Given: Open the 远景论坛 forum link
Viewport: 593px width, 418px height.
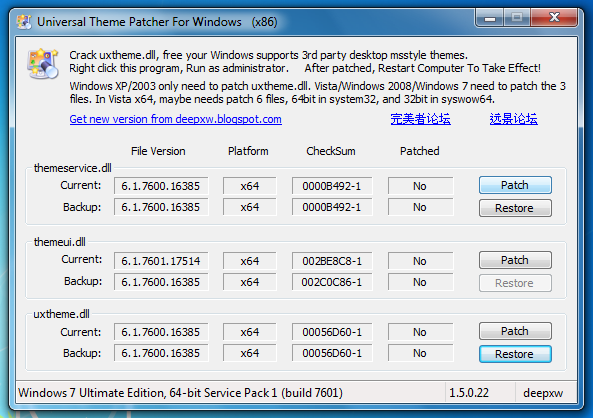Looking at the screenshot, I should click(513, 119).
